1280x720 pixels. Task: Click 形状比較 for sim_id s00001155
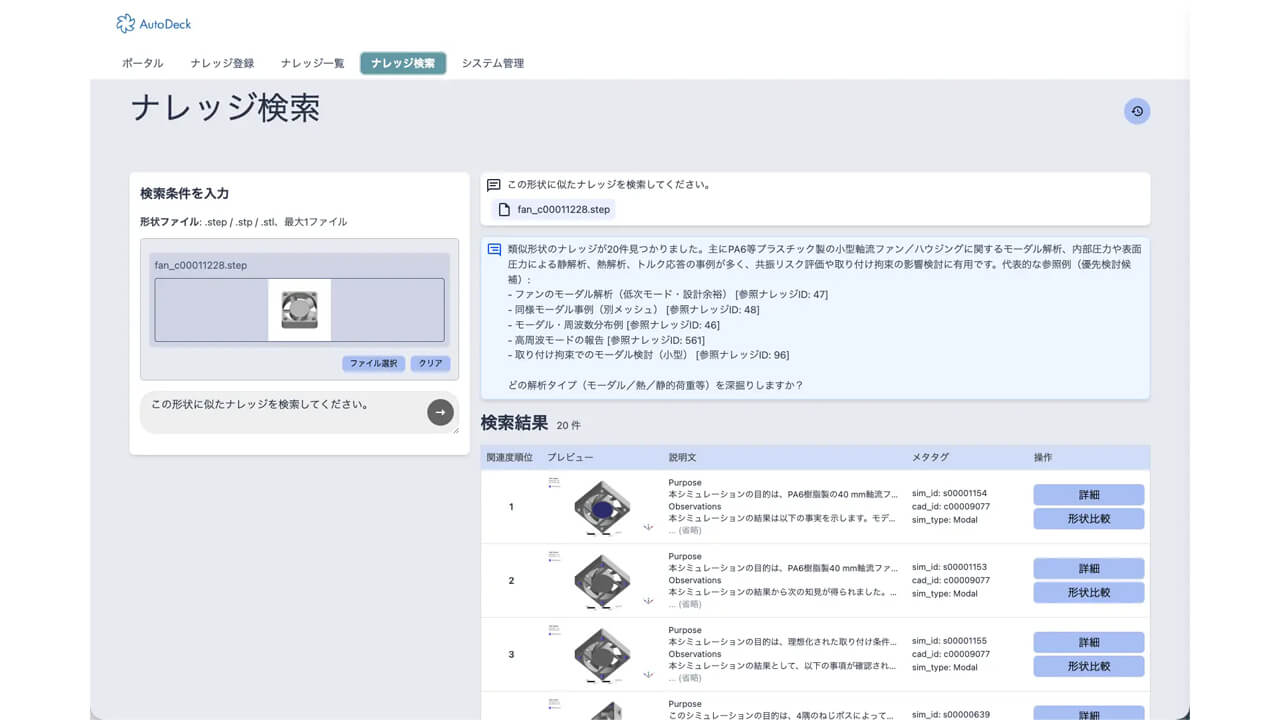coord(1089,667)
